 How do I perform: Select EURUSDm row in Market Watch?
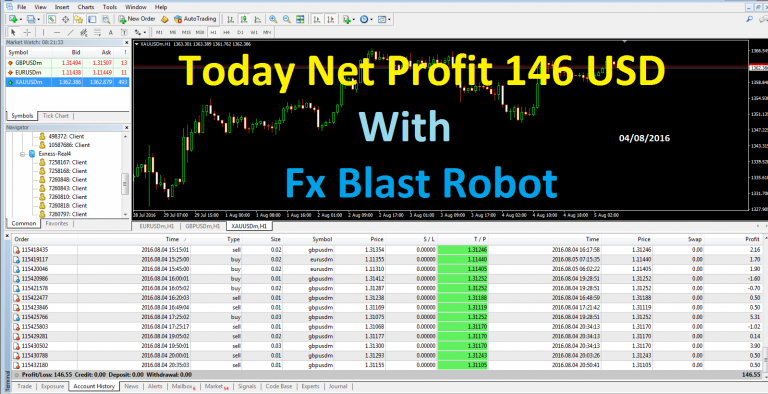pyautogui.click(x=68, y=72)
